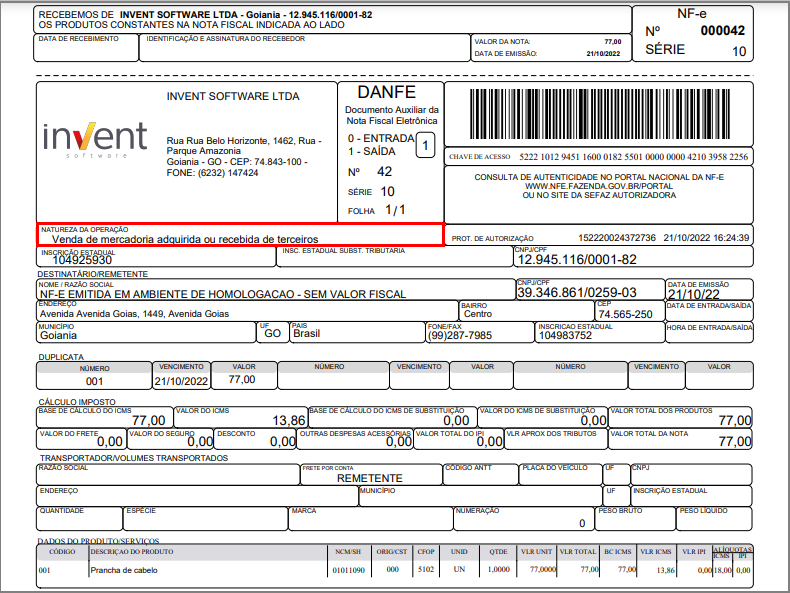Click duplicata number 001
This screenshot has height=593, width=790.
pyautogui.click(x=94, y=381)
